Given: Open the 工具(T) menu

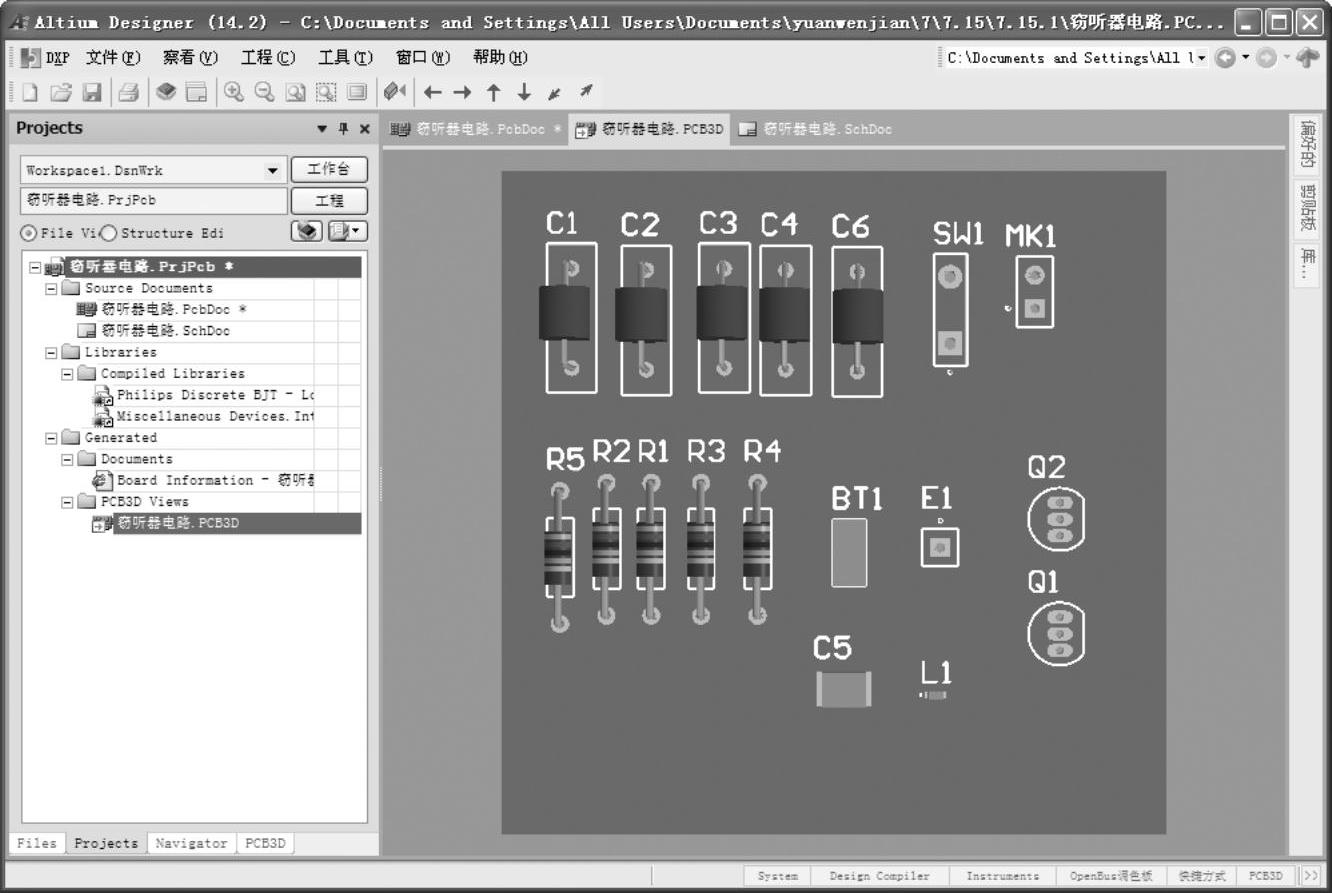Looking at the screenshot, I should [346, 58].
